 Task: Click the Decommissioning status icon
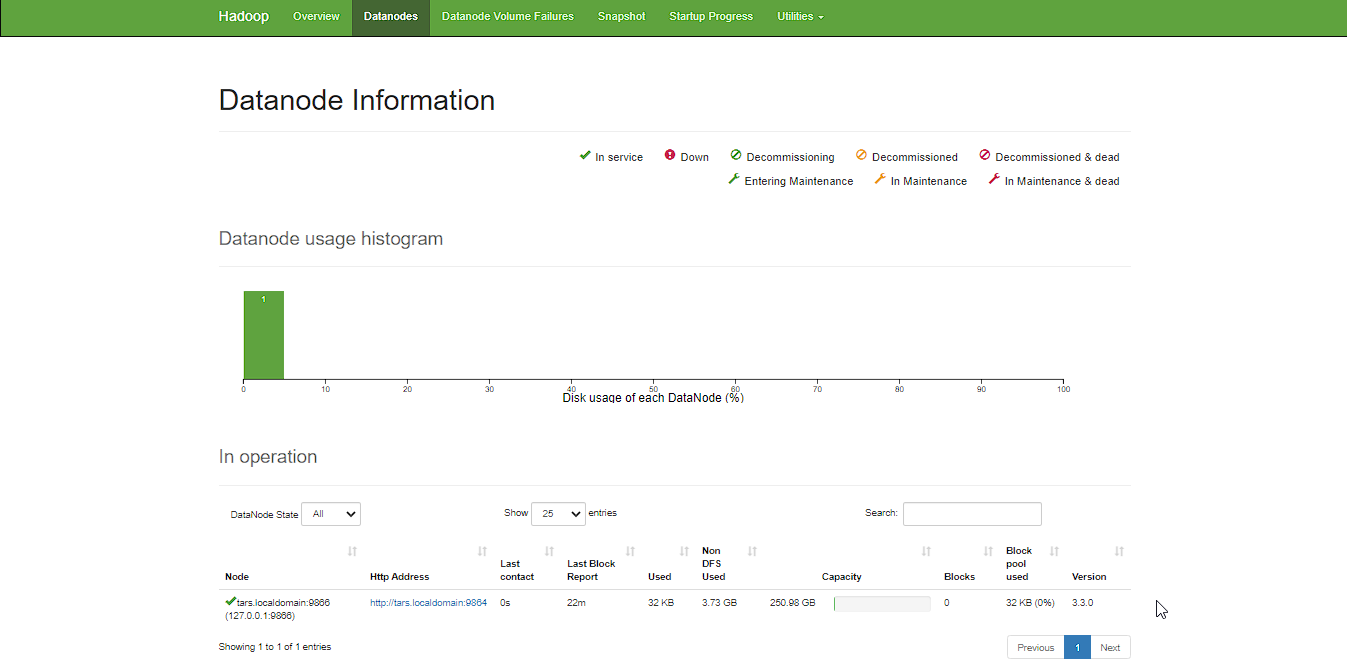(x=734, y=156)
